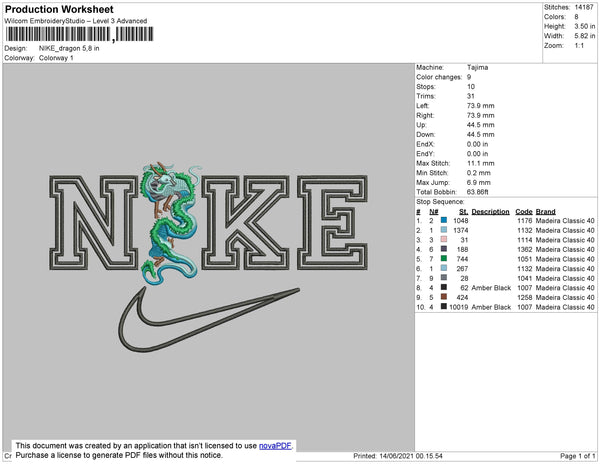The height and width of the screenshot is (464, 600).
Task: Click the dragon embroidery in the design preview
Action: pos(170,223)
